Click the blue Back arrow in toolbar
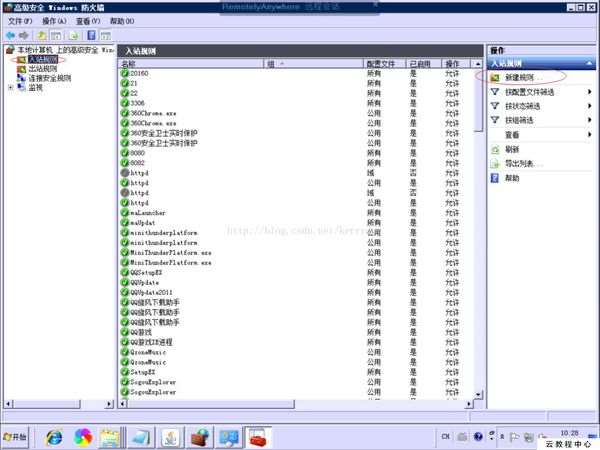 pos(10,36)
